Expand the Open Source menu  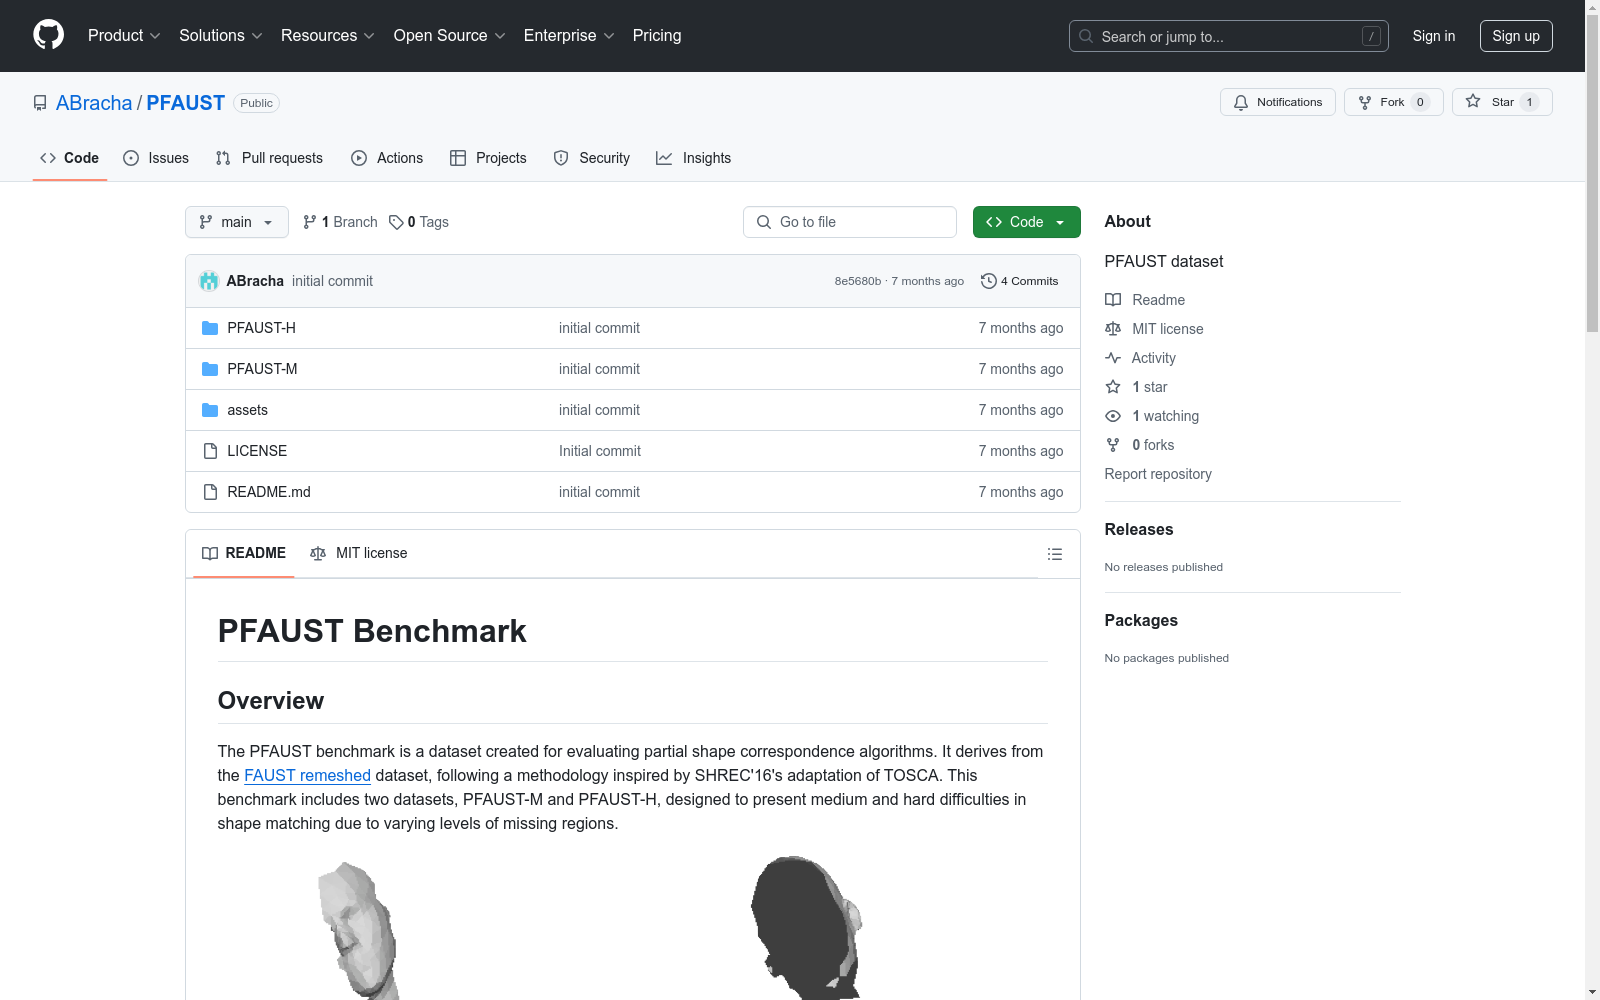(x=450, y=36)
